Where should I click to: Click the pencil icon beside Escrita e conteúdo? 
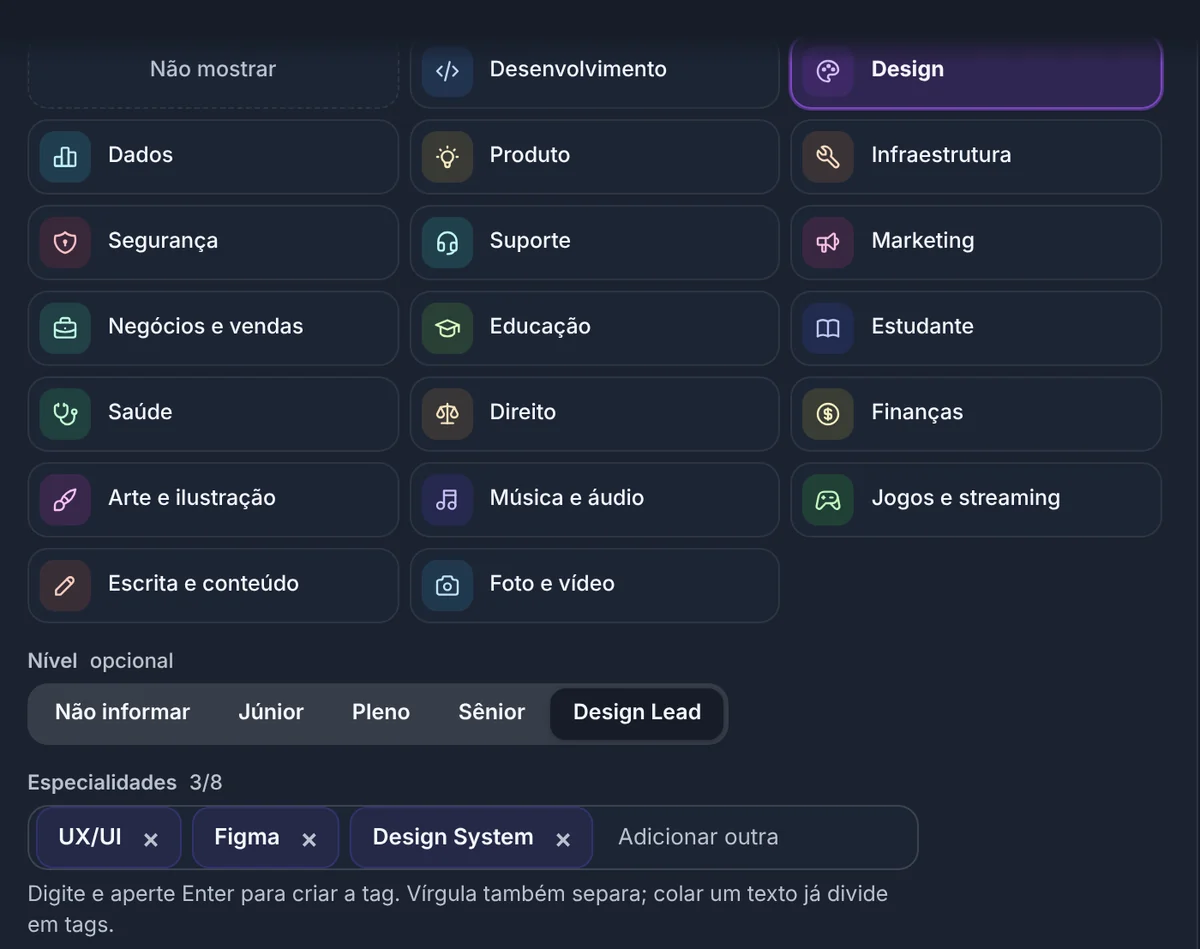(65, 585)
